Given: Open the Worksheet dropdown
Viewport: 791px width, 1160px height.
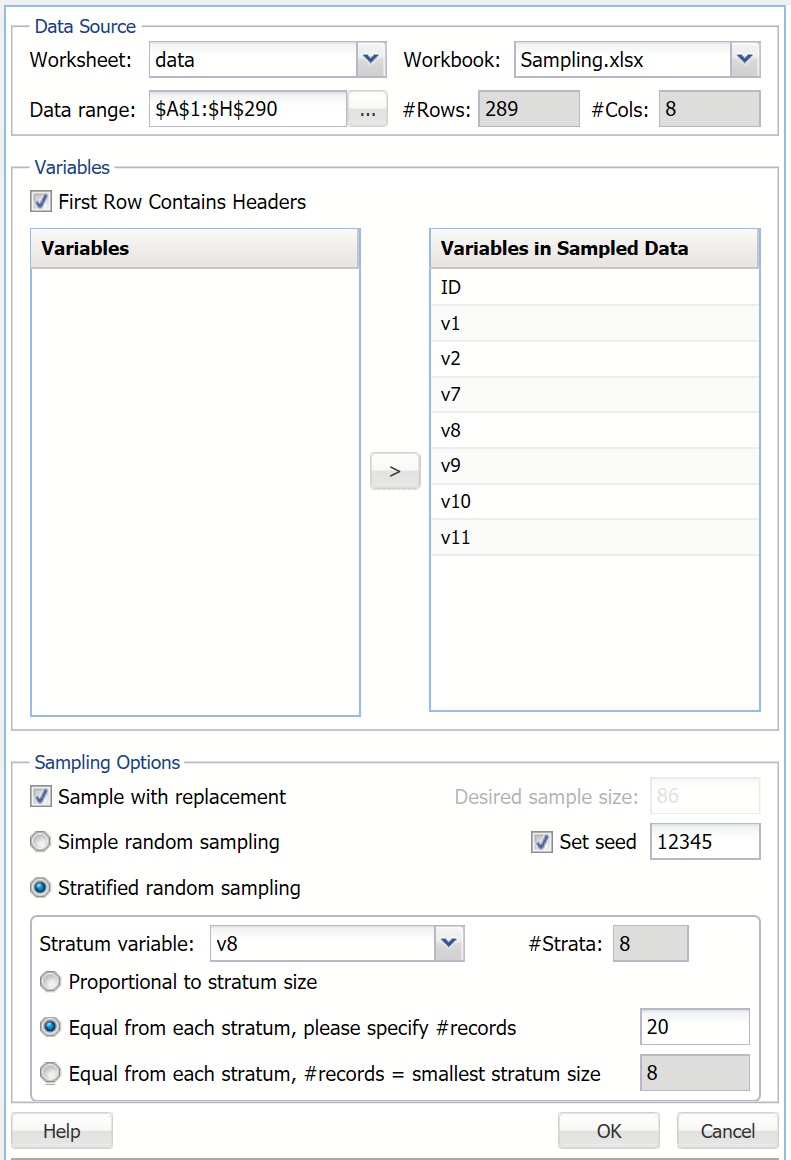Looking at the screenshot, I should [x=371, y=60].
